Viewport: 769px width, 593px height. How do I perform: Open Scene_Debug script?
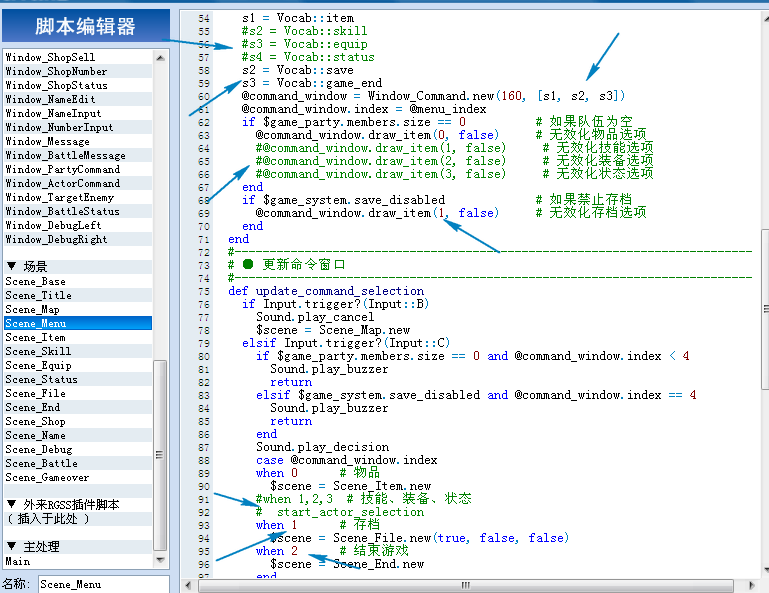click(x=78, y=449)
